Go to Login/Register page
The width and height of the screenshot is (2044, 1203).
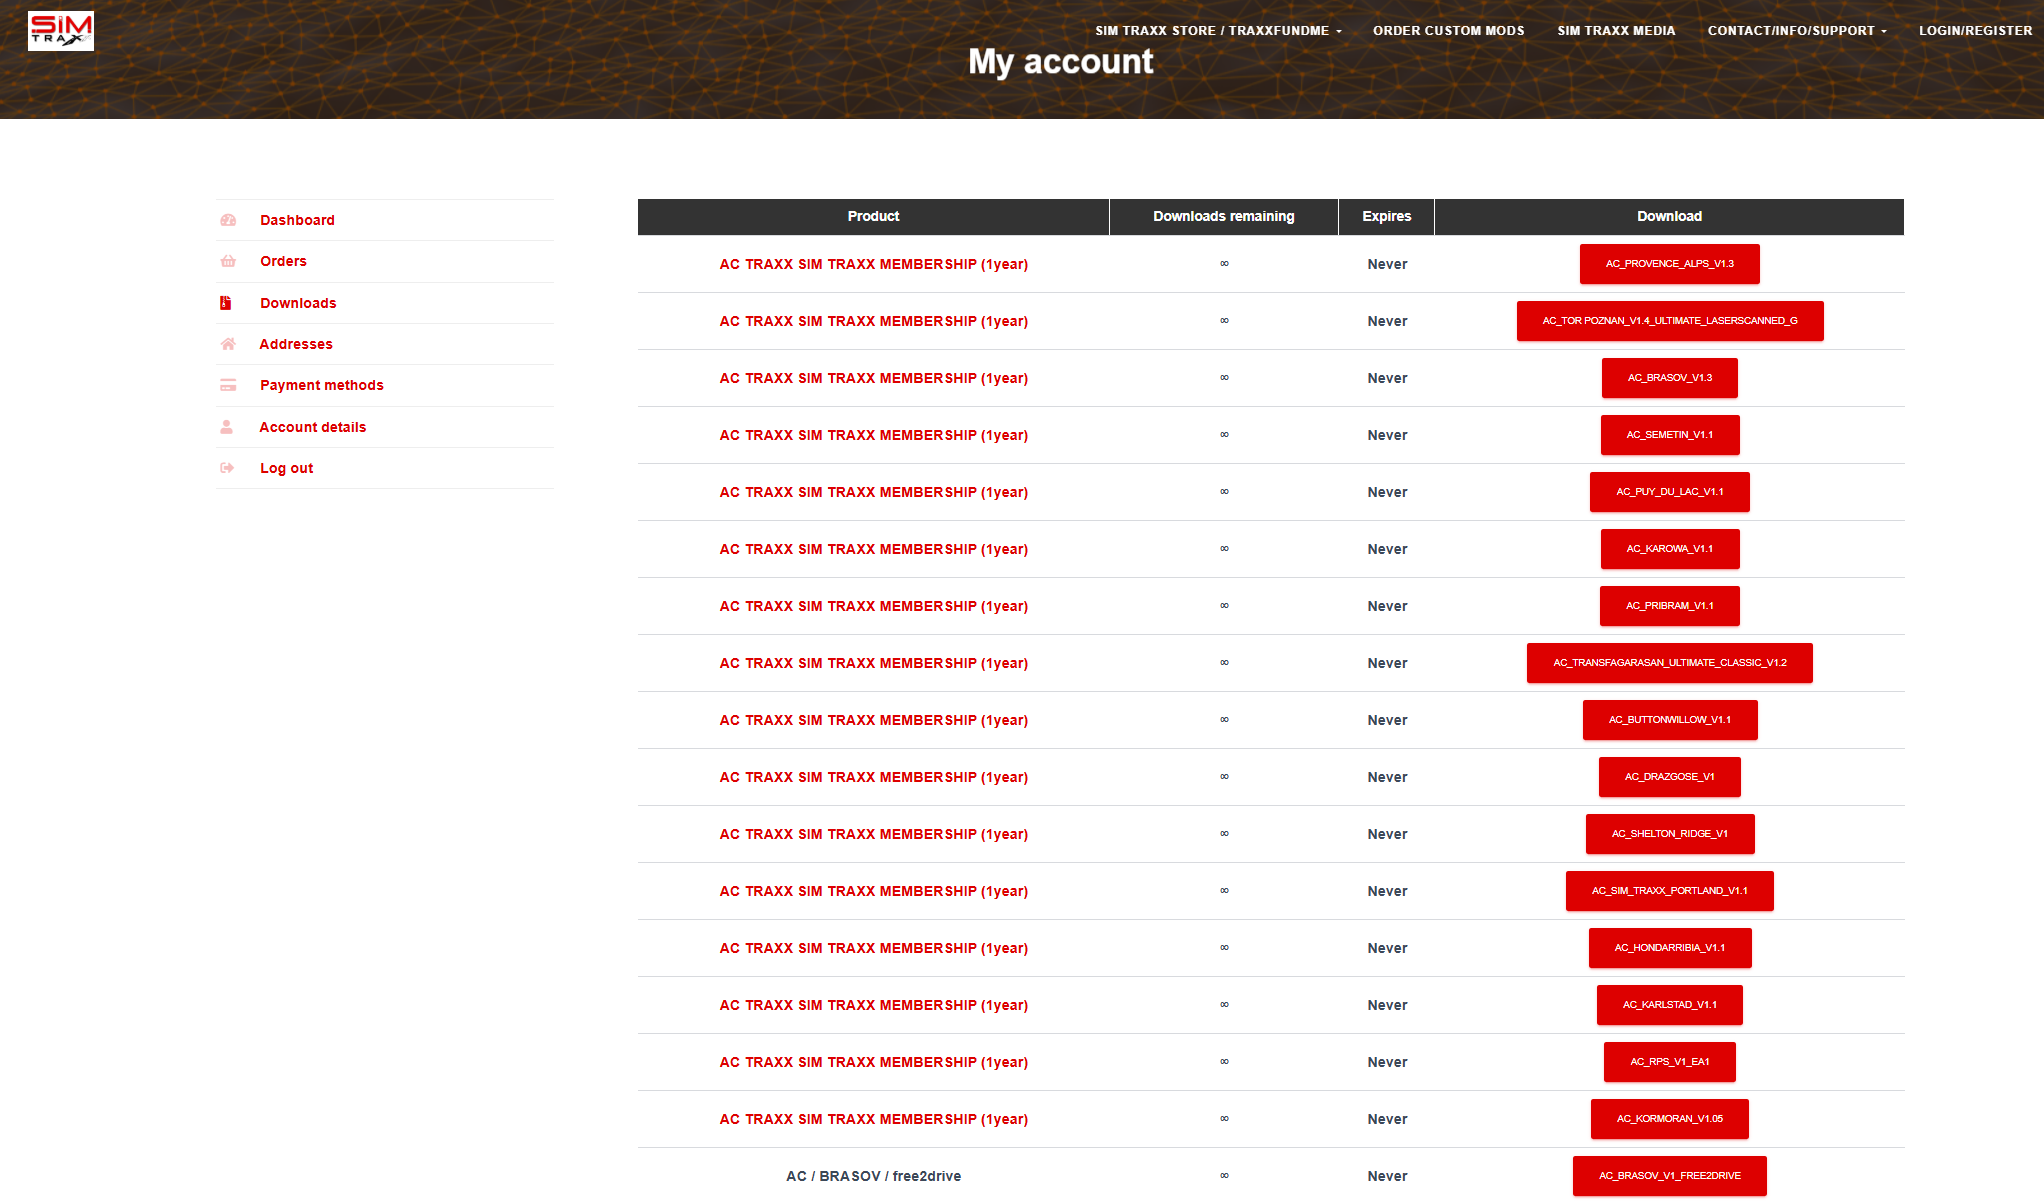tap(1975, 31)
